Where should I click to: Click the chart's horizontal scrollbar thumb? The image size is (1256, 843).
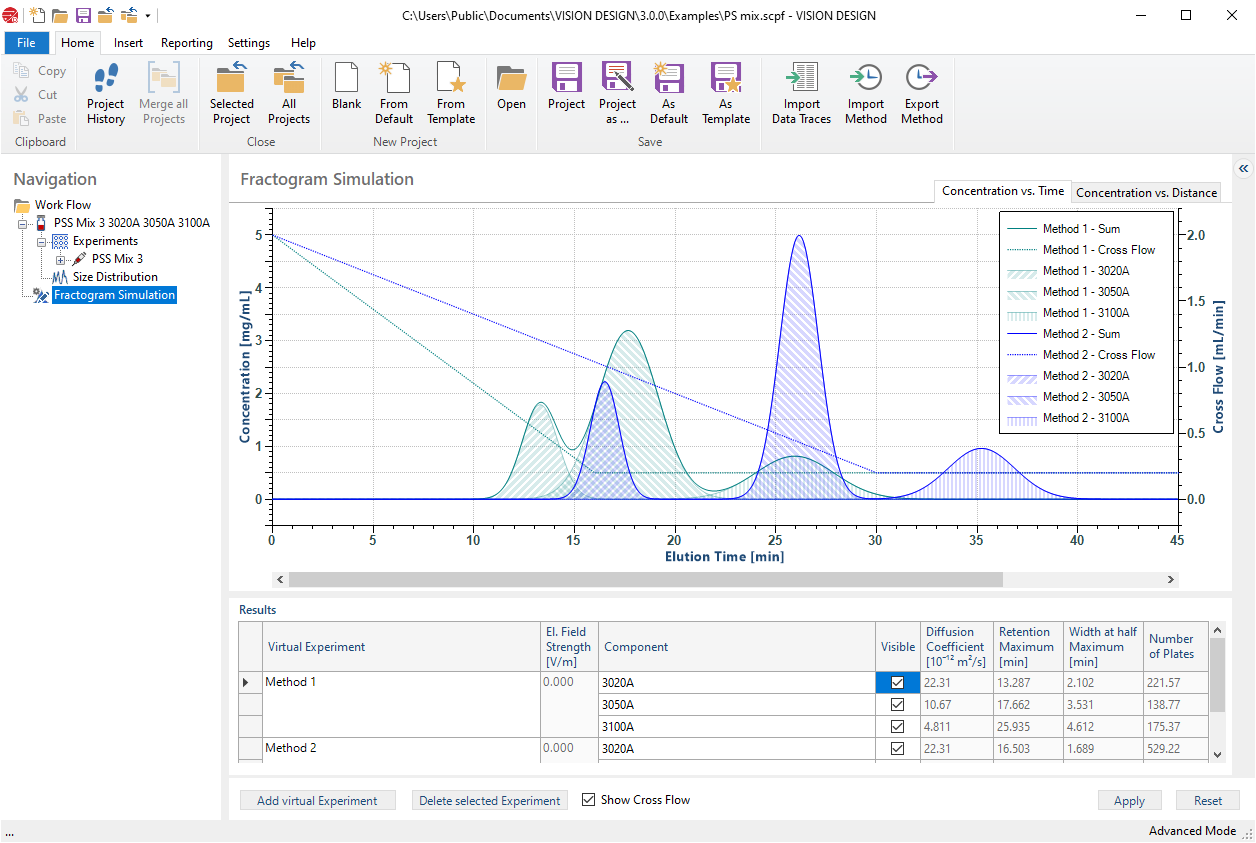645,580
